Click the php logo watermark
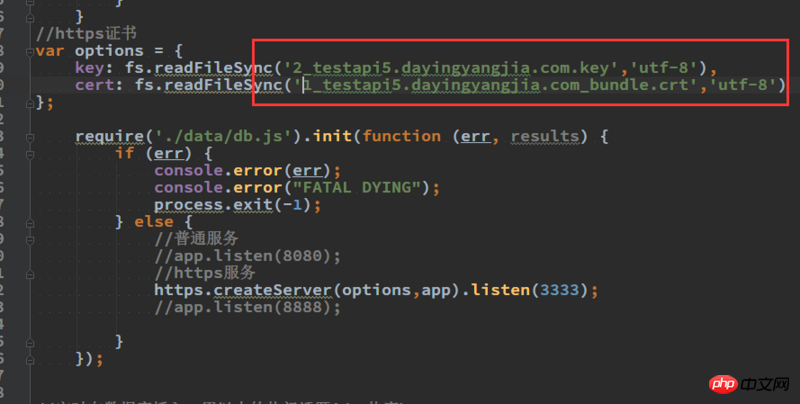 (723, 384)
